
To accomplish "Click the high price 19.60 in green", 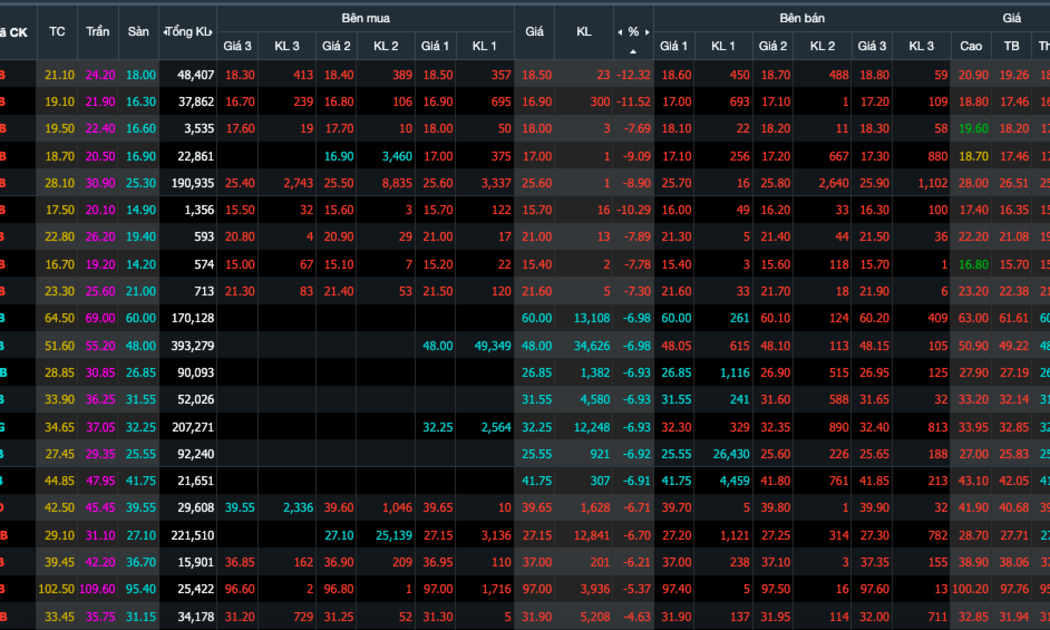I will 974,129.
